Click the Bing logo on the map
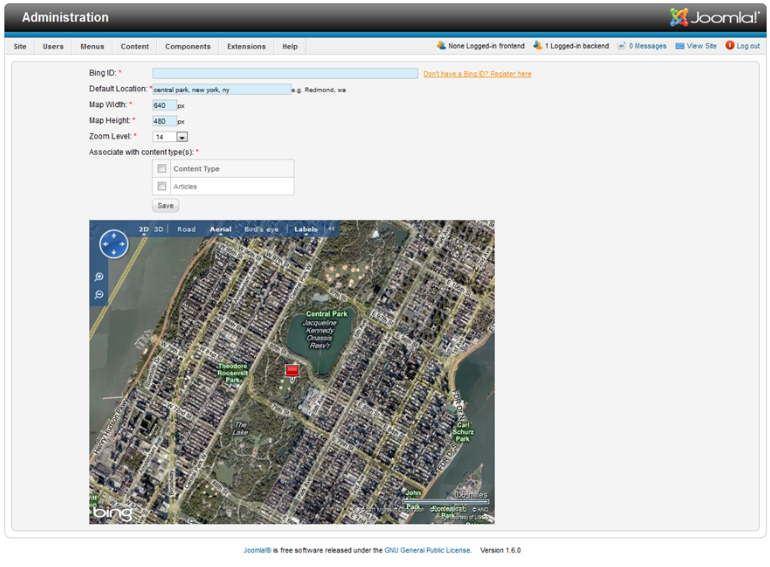770x567 pixels. point(112,513)
